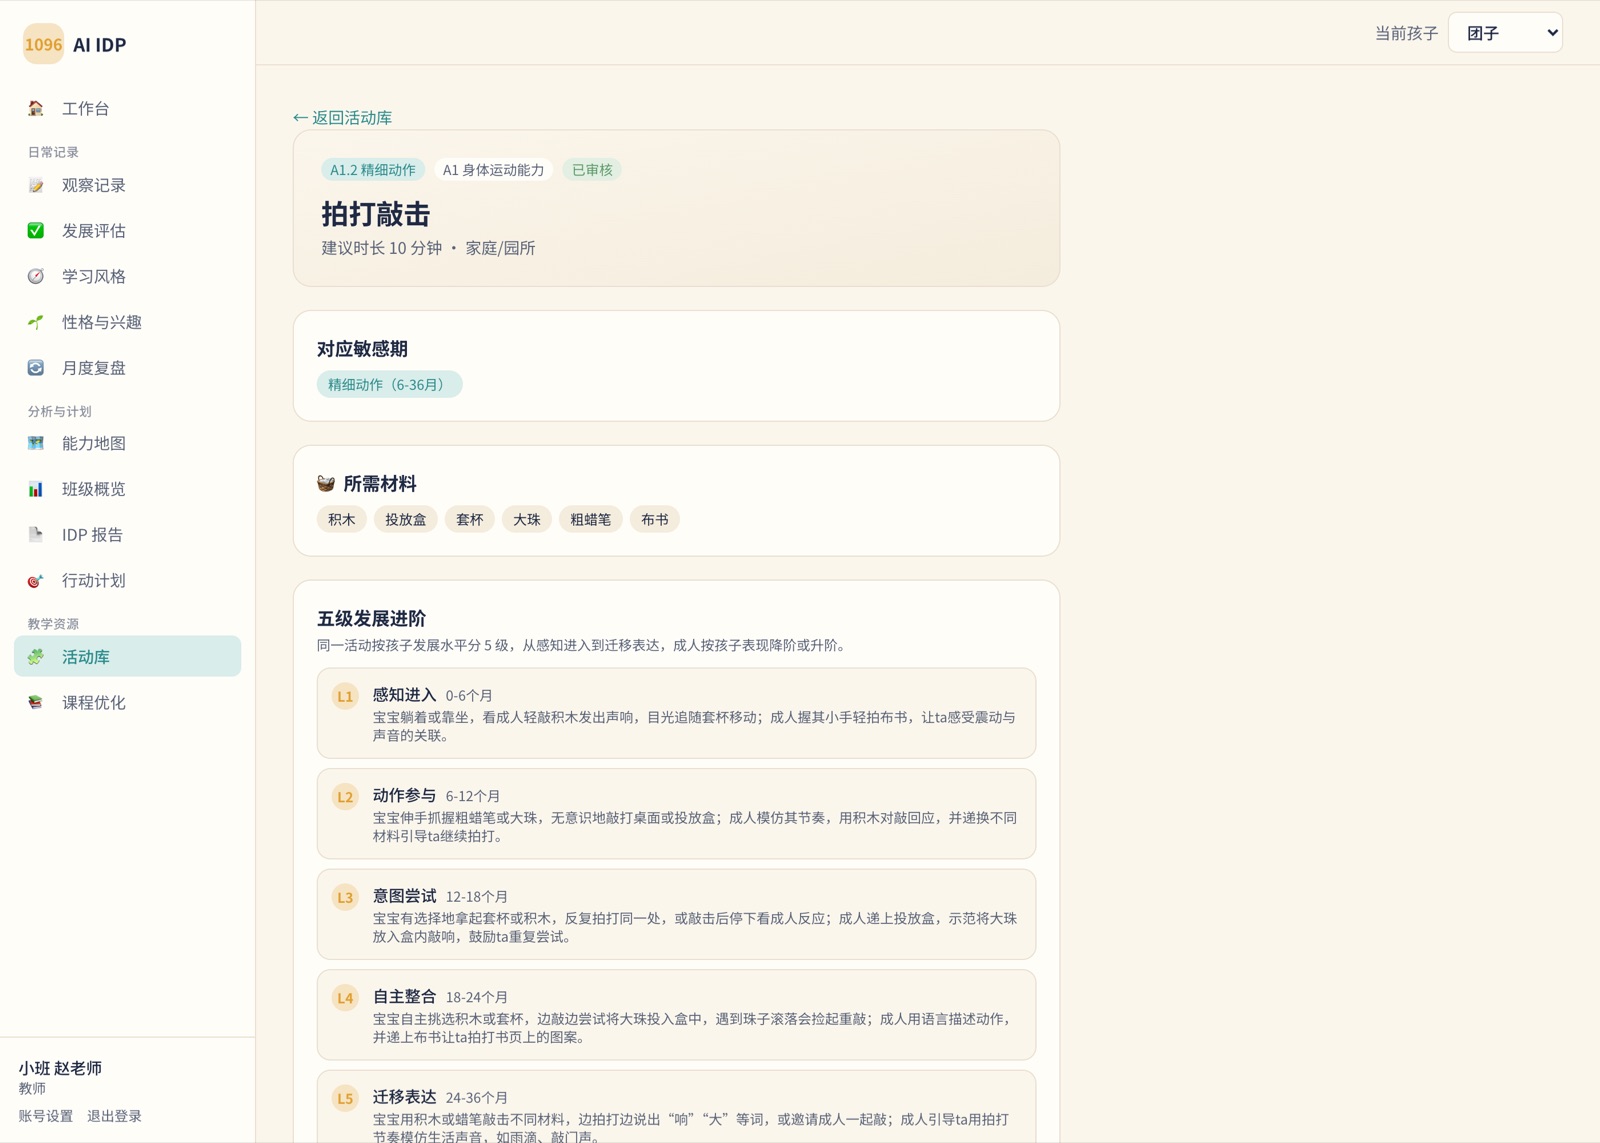
Task: Click the 小班 赵老师 user name
Action: 60,1068
